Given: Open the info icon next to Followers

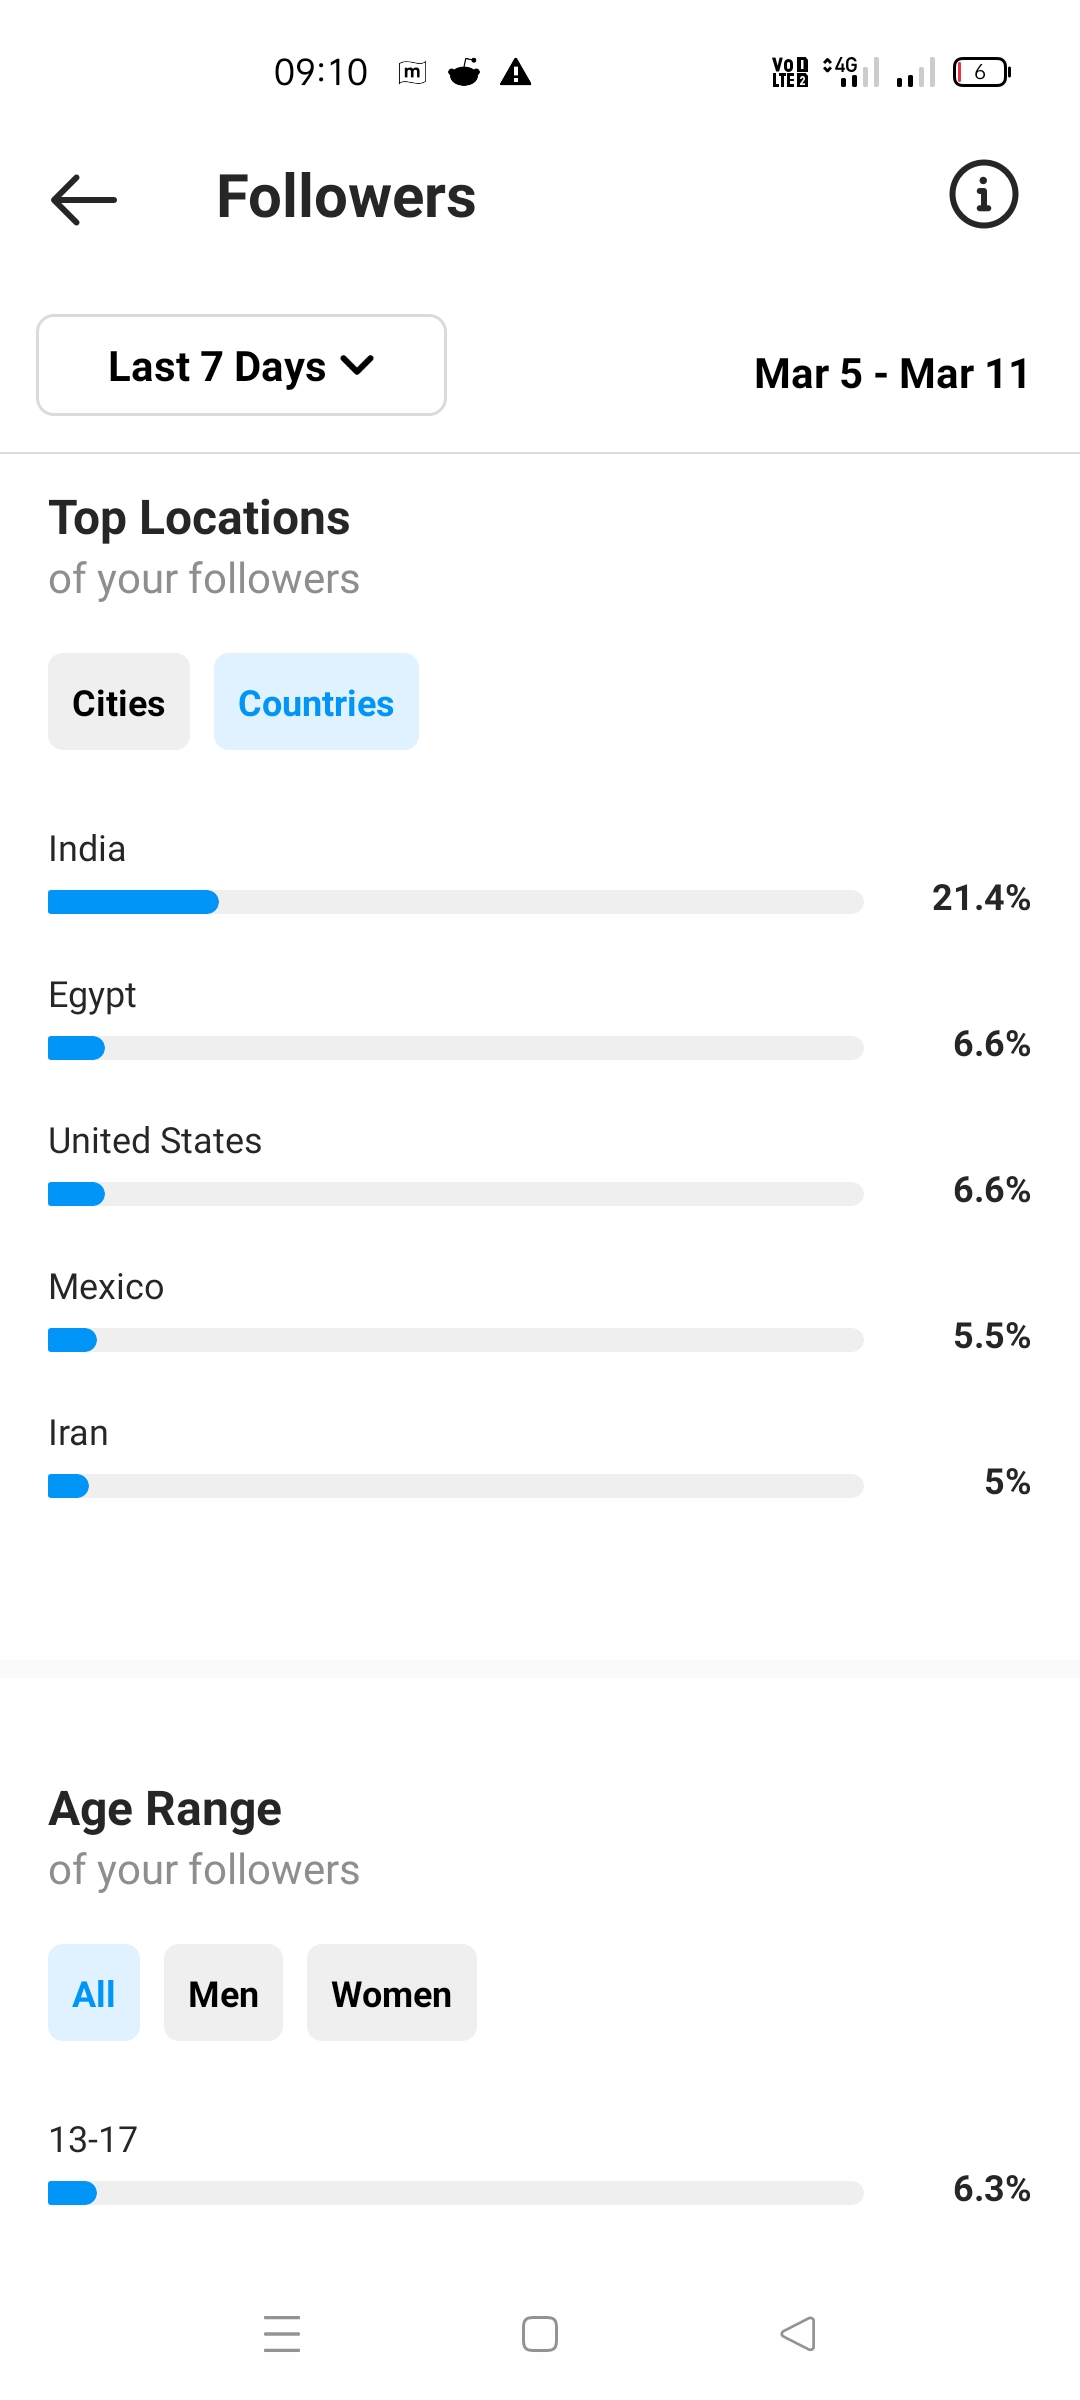Looking at the screenshot, I should tap(983, 194).
